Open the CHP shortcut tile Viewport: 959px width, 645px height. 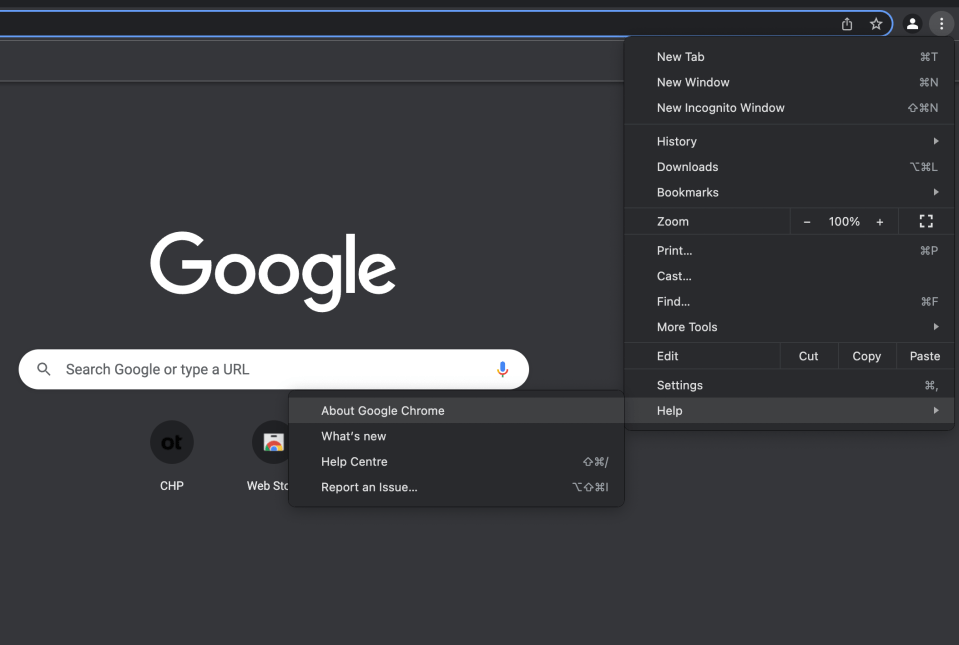[172, 455]
